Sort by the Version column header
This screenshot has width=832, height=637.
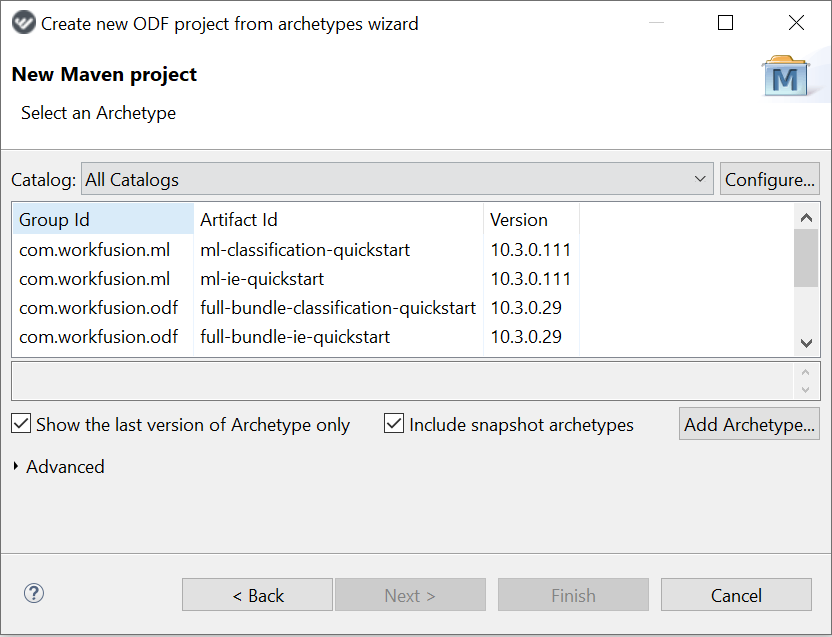point(531,219)
